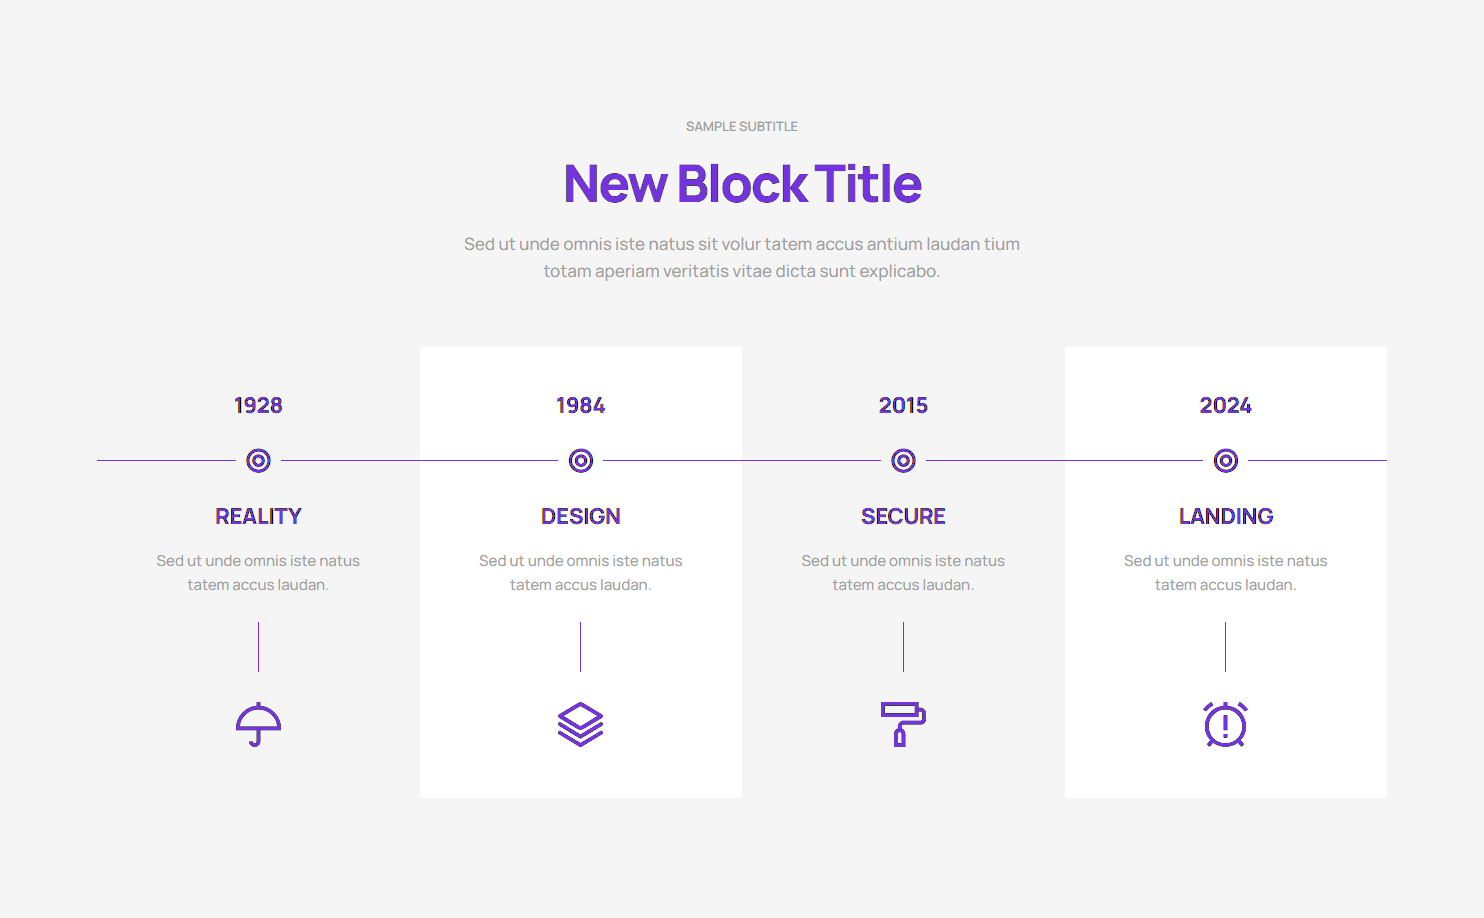Click the year 1928 label

click(x=258, y=405)
